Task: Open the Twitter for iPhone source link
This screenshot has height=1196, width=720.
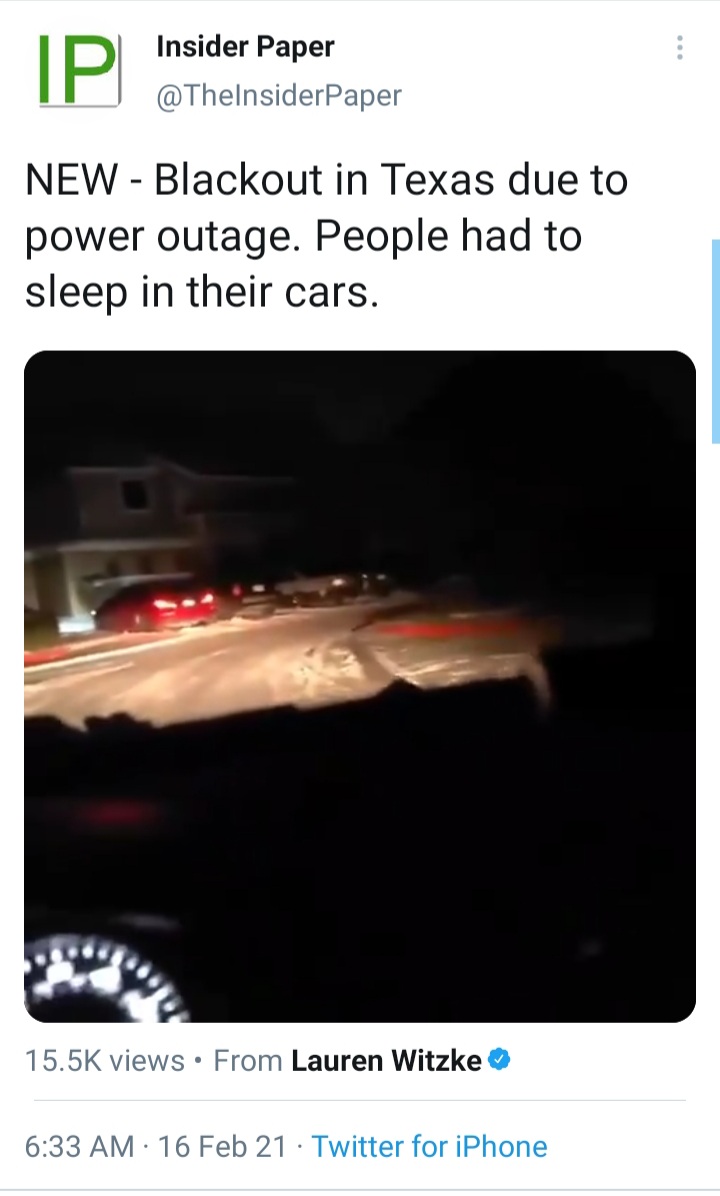Action: point(429,1146)
